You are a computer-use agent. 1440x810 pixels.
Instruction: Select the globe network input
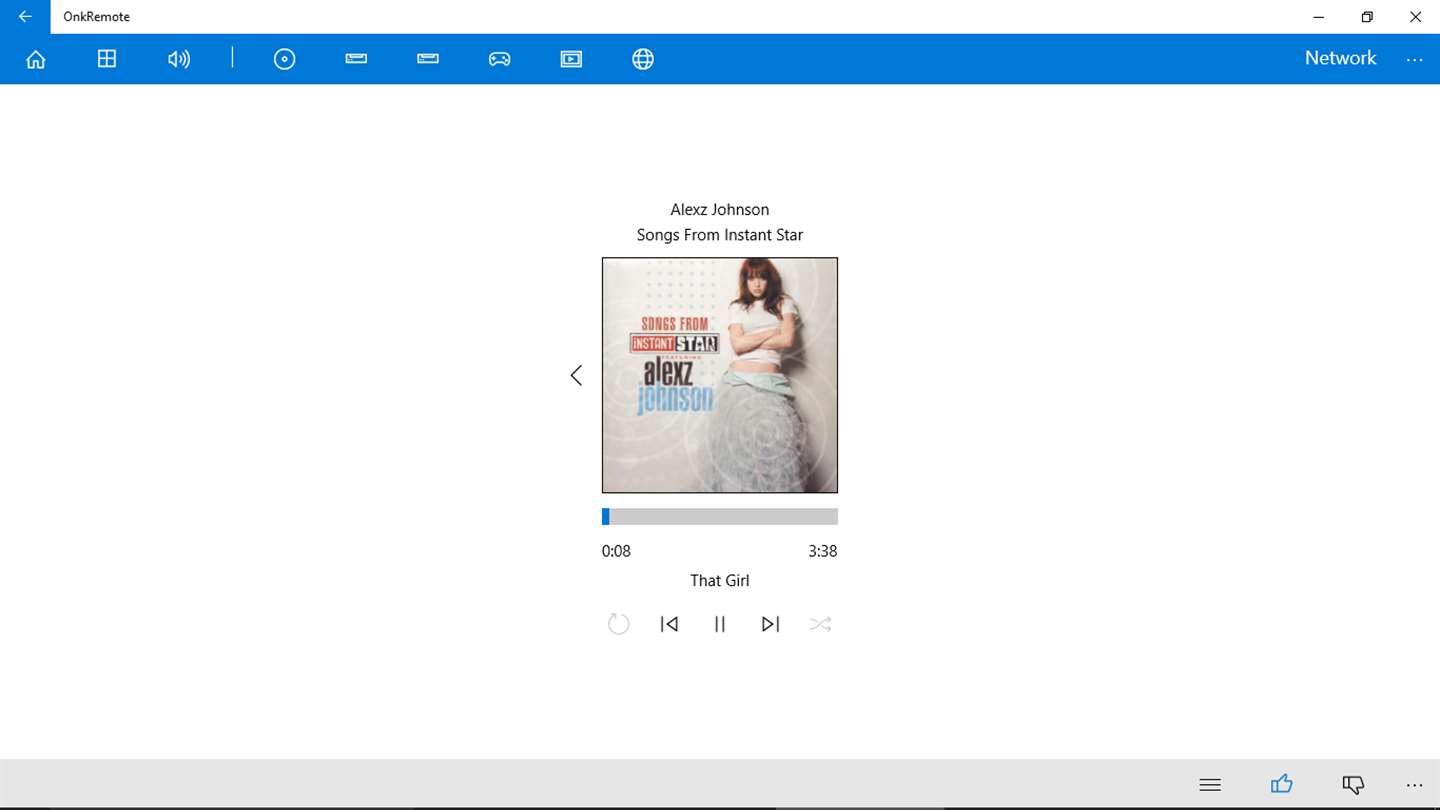click(x=643, y=59)
